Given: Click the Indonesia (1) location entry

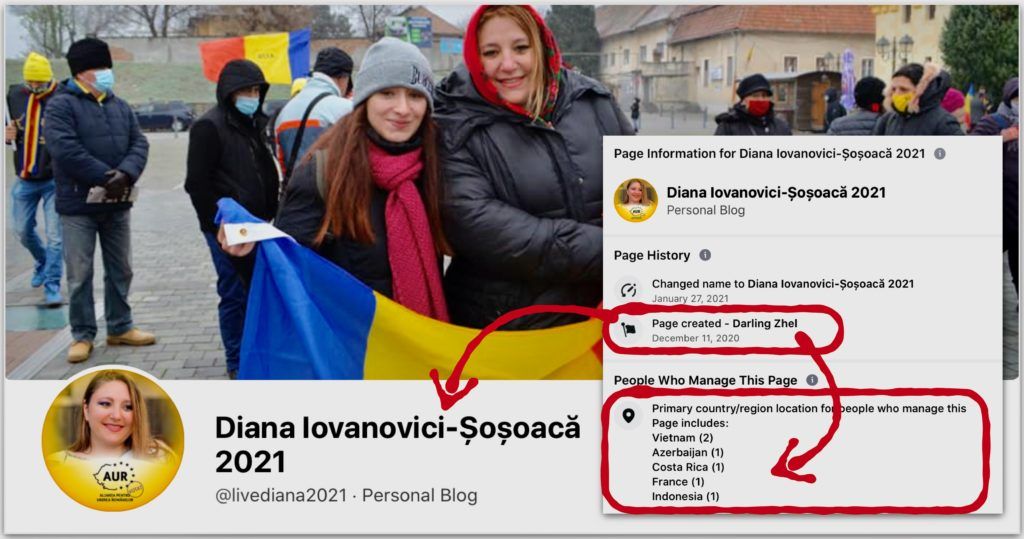Looking at the screenshot, I should click(x=686, y=496).
